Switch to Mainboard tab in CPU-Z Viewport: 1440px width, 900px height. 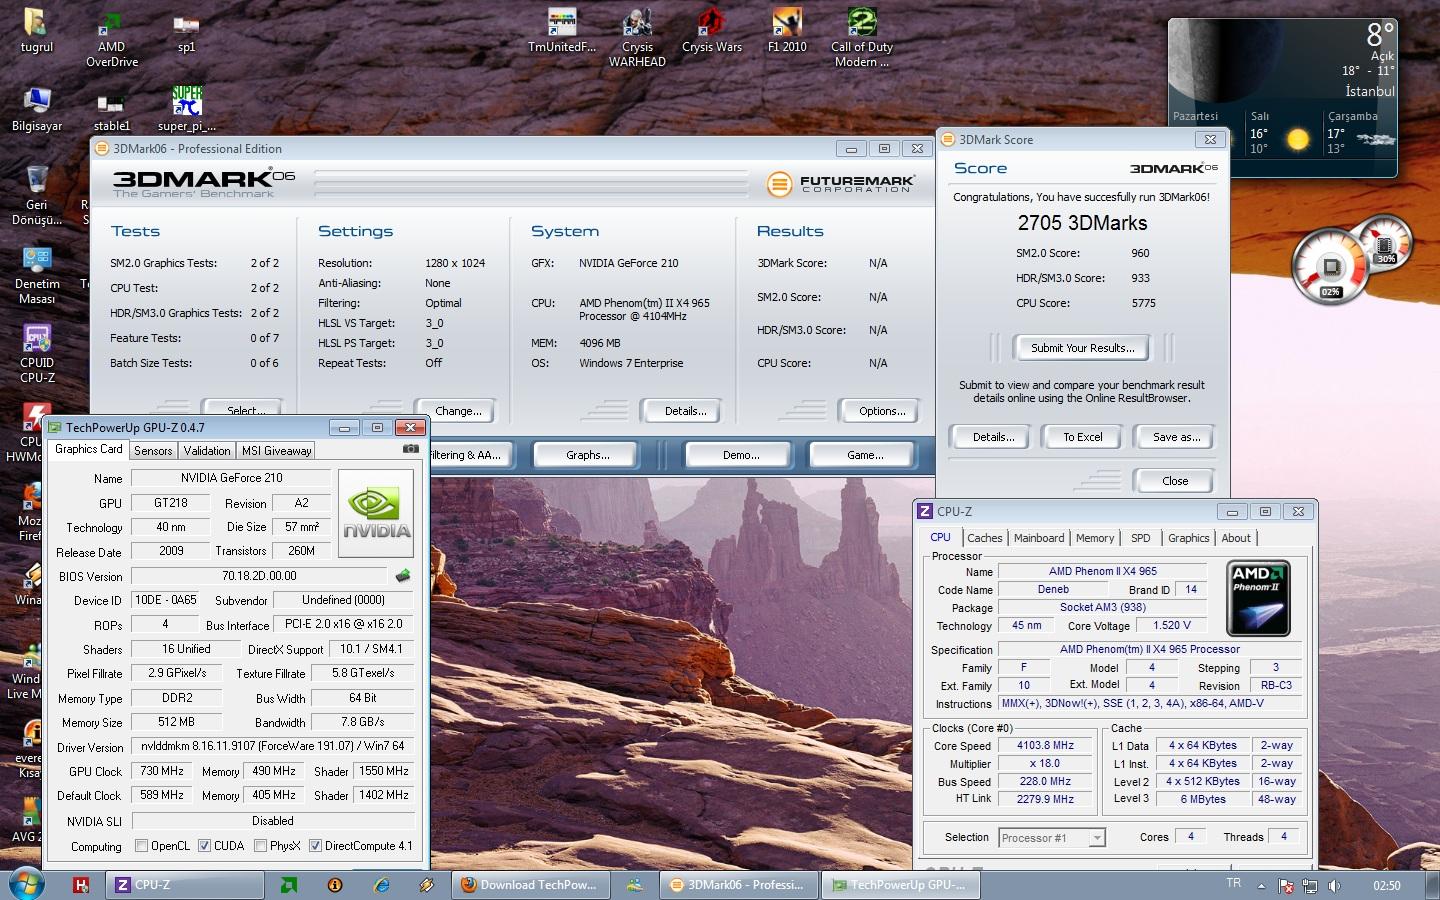click(1039, 538)
